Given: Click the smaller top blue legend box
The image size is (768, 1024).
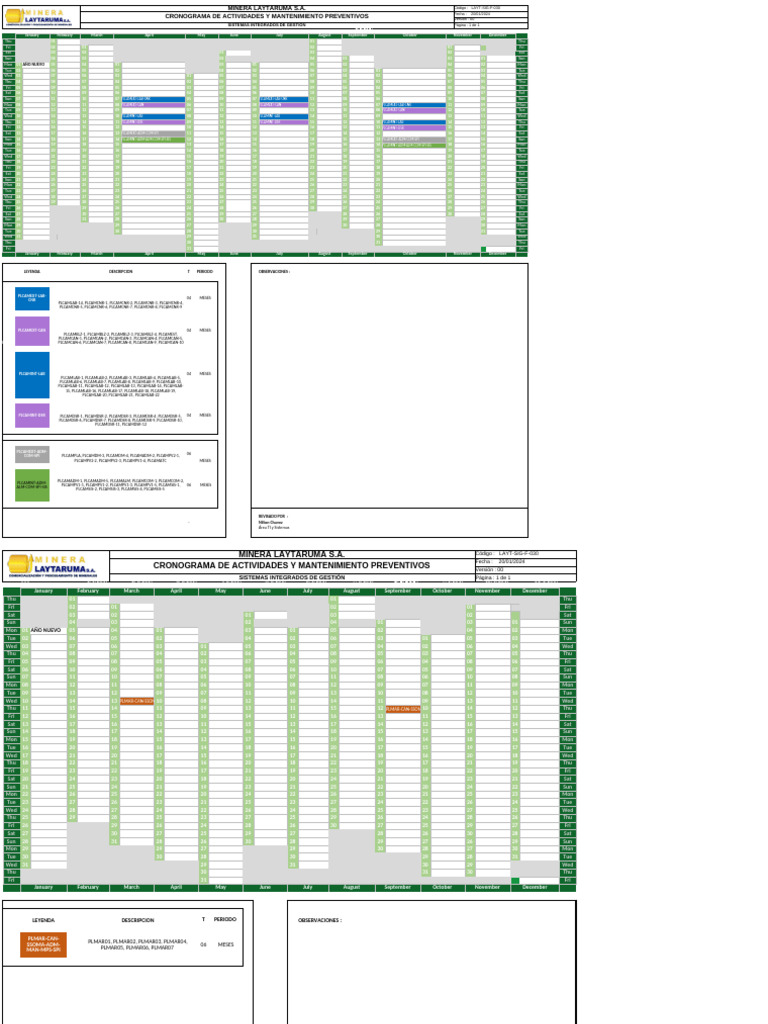Looking at the screenshot, I should (32, 298).
